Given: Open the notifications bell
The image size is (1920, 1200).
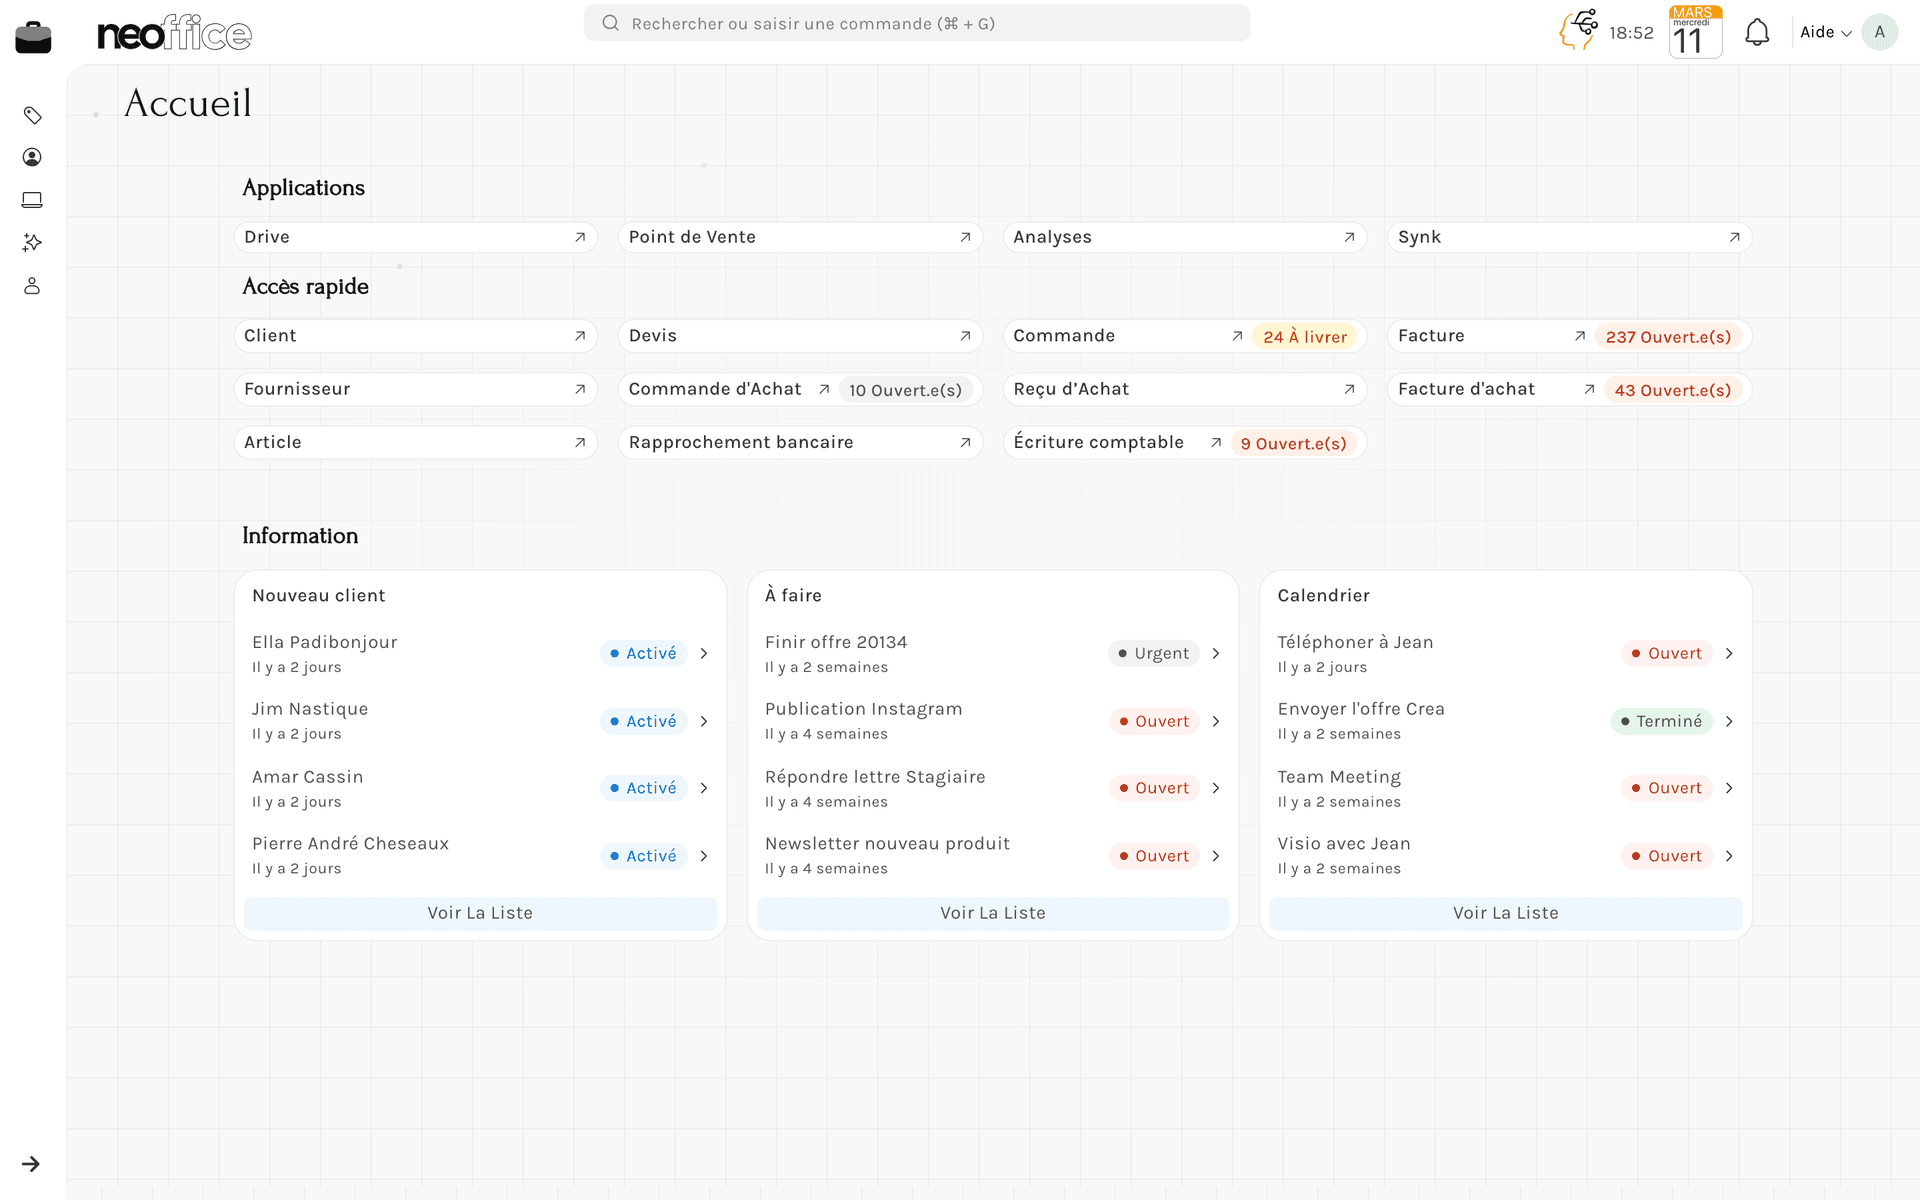Looking at the screenshot, I should click(1757, 33).
